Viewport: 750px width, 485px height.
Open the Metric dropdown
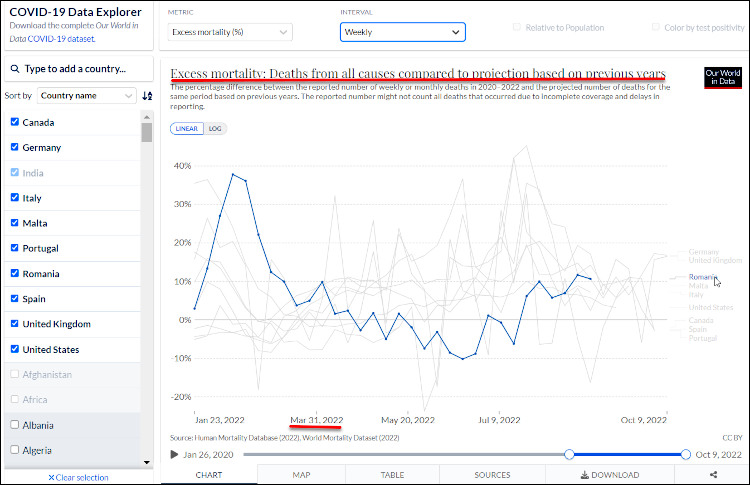(230, 32)
